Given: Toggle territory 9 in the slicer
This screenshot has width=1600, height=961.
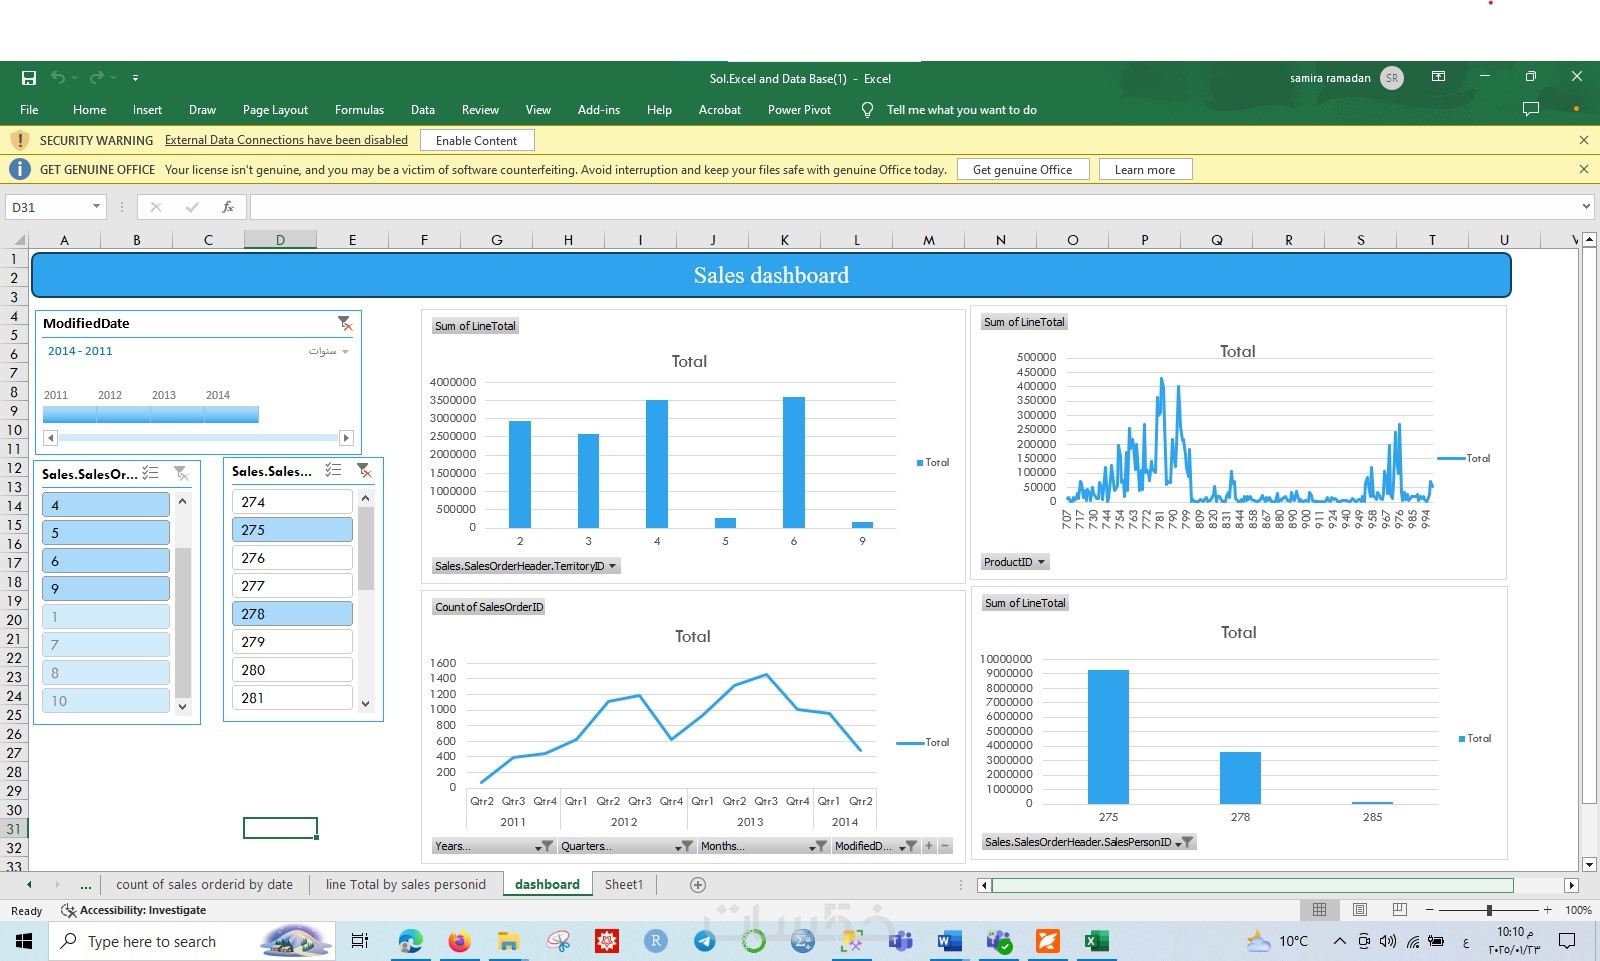Looking at the screenshot, I should tap(106, 589).
